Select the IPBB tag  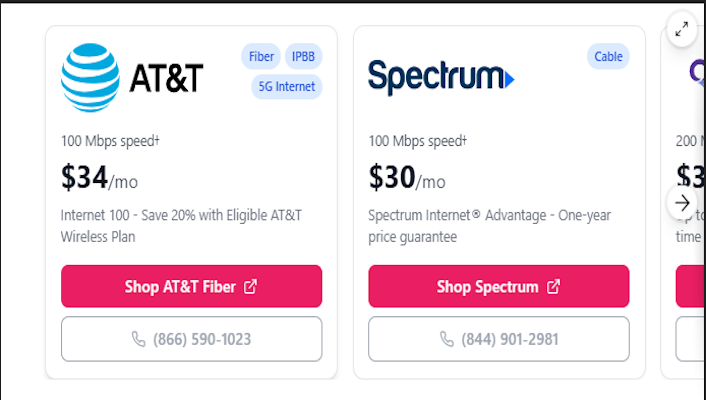(304, 56)
